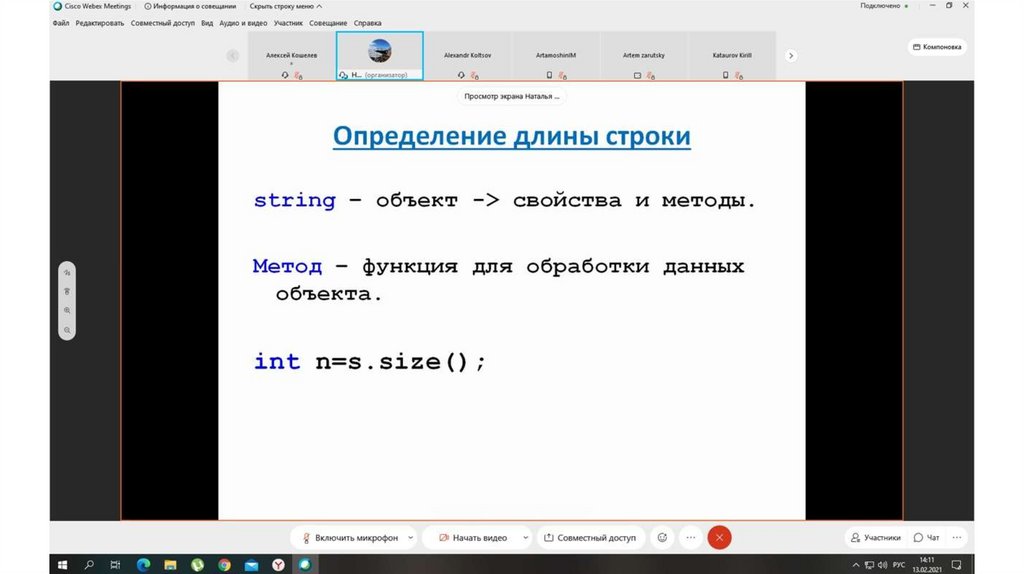Click Webex icon in taskbar
1024x574 pixels.
[x=305, y=565]
